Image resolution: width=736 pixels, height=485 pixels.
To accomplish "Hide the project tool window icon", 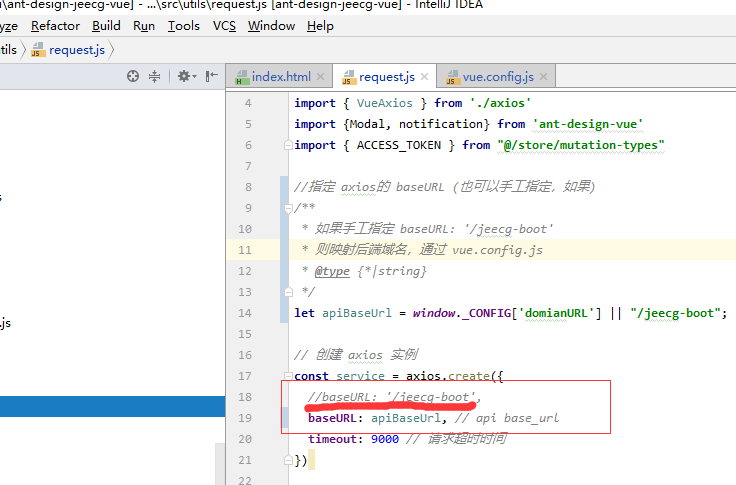I will coord(212,76).
